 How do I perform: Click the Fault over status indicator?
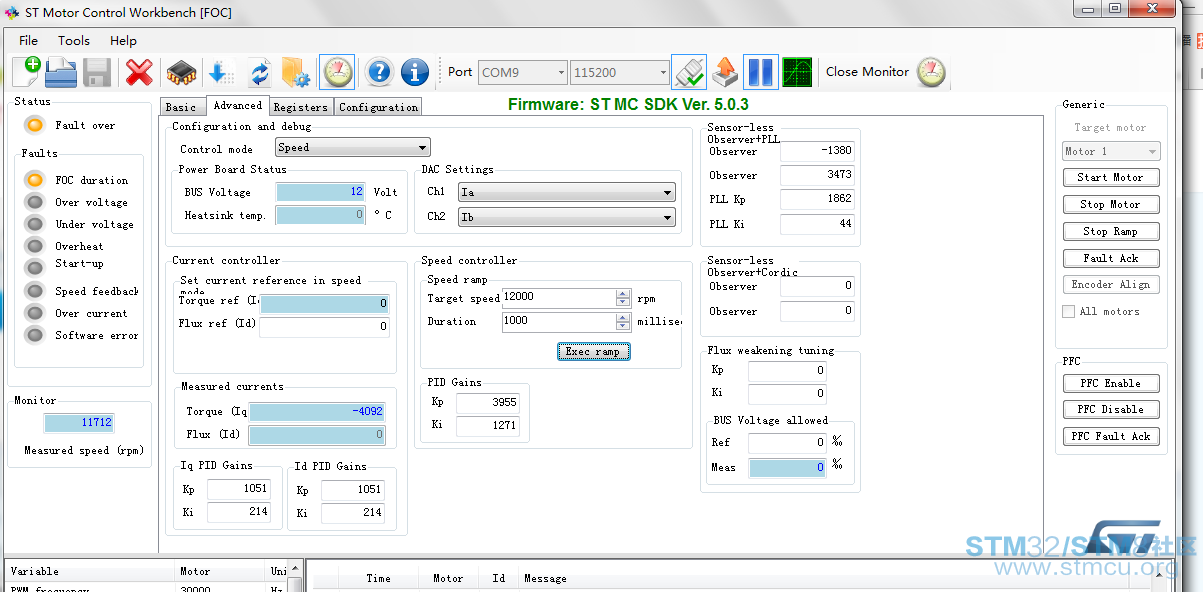point(35,125)
